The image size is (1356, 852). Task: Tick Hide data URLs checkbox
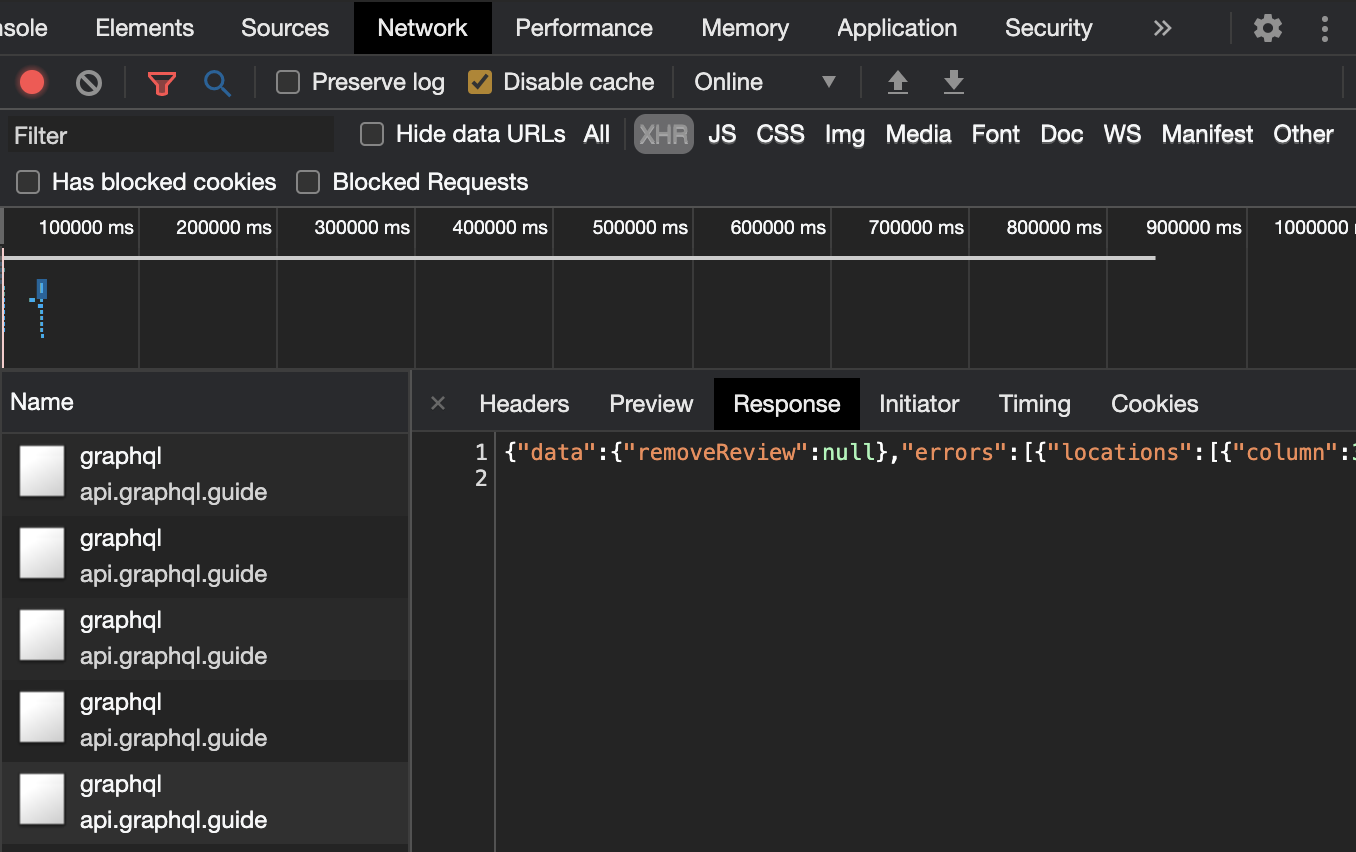[x=372, y=134]
